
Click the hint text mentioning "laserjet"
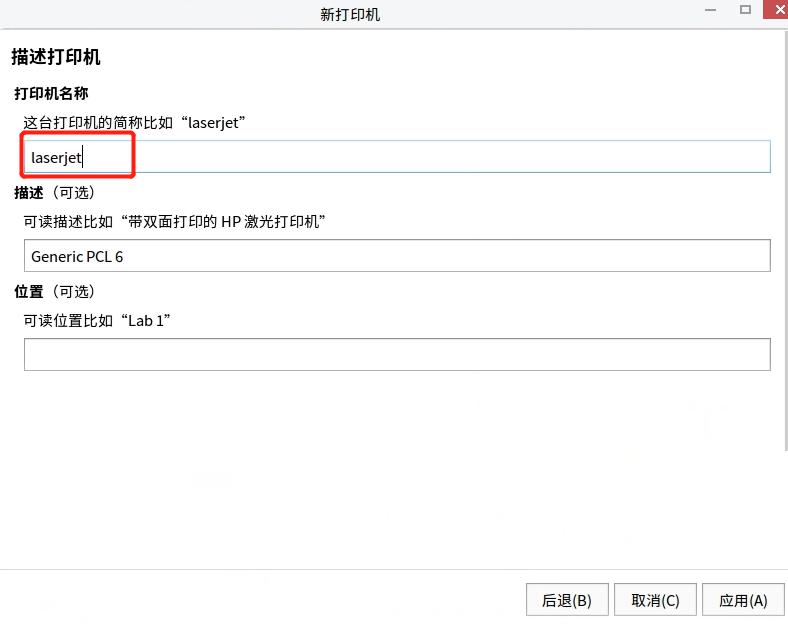[x=134, y=123]
